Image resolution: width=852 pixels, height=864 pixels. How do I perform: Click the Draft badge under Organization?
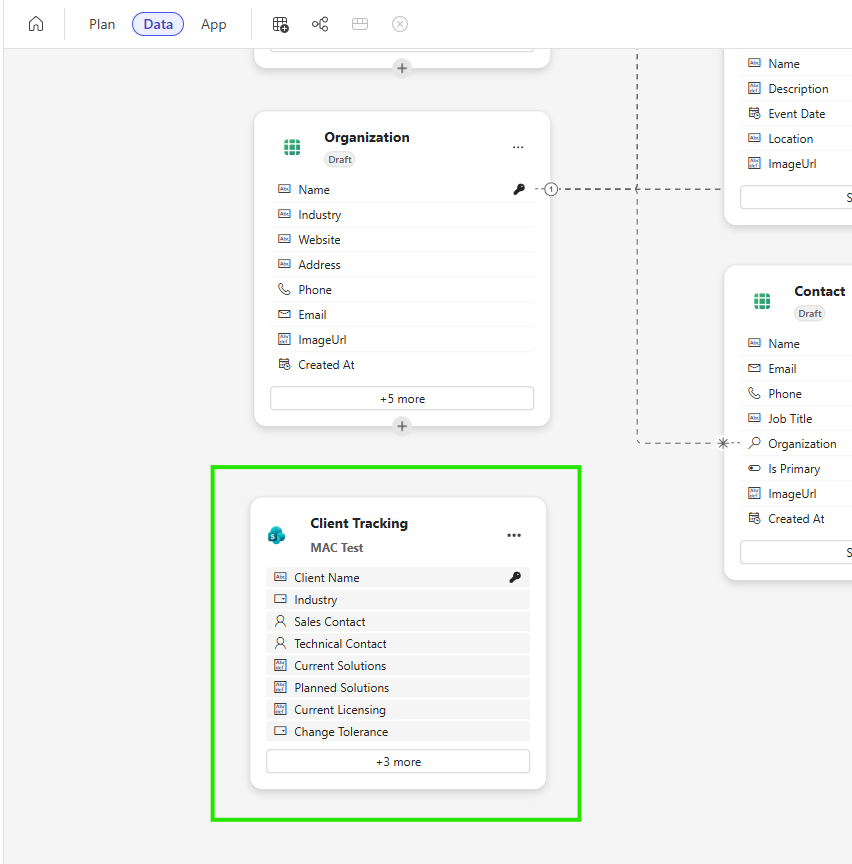coord(340,160)
